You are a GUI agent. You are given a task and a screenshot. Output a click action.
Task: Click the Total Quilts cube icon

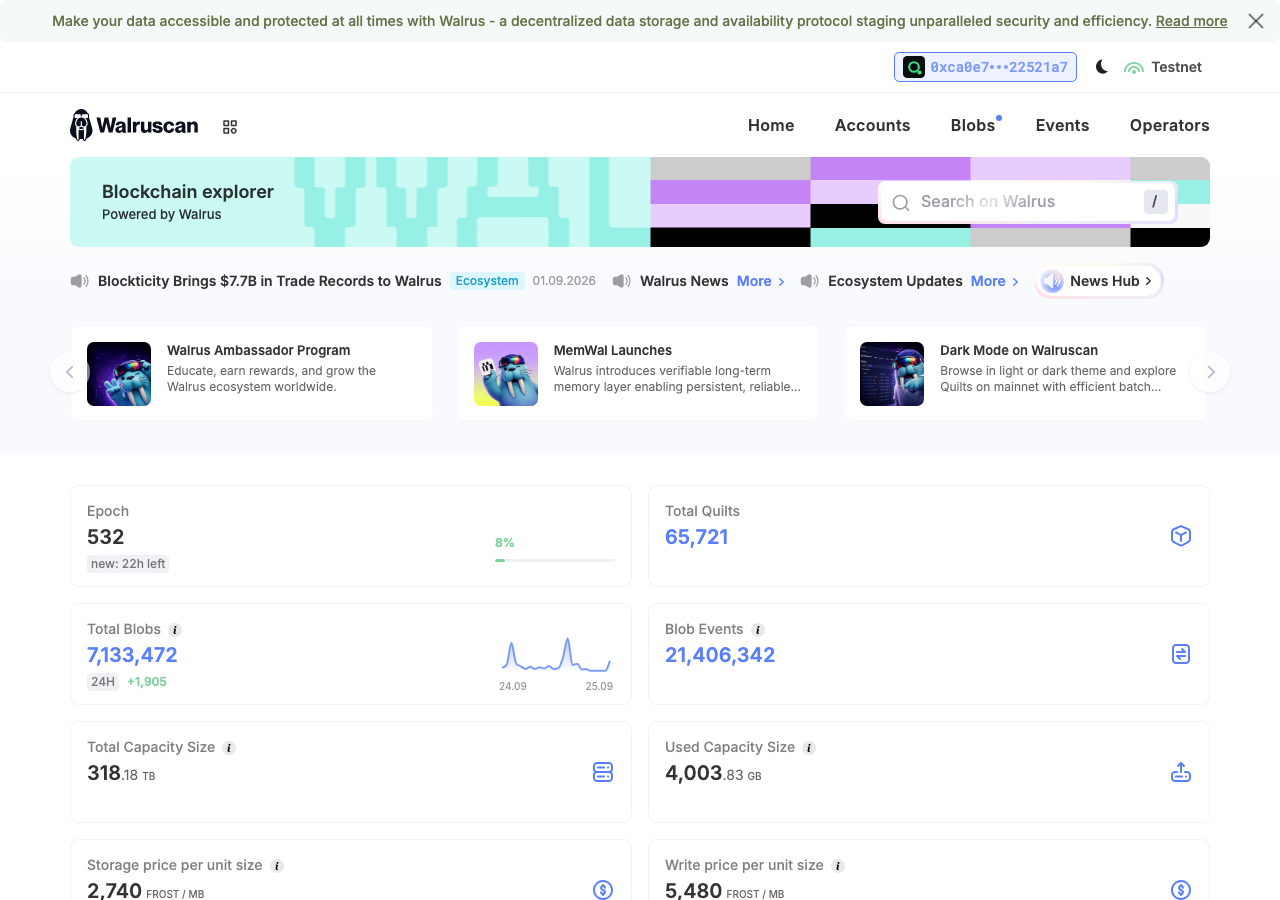(x=1181, y=536)
